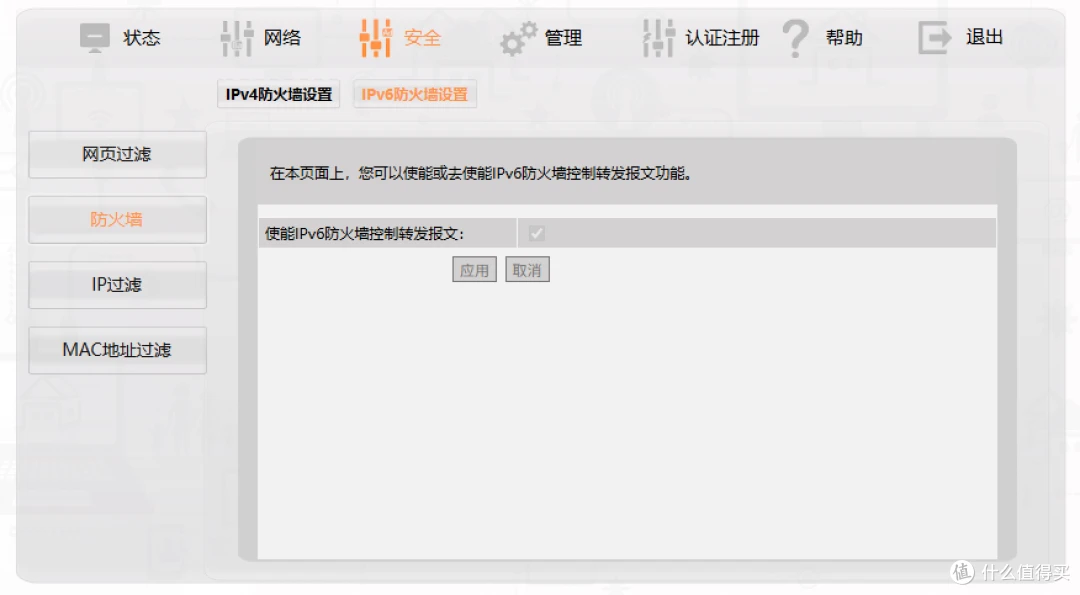Open IP过滤 in the sidebar
This screenshot has width=1080, height=595.
click(117, 284)
